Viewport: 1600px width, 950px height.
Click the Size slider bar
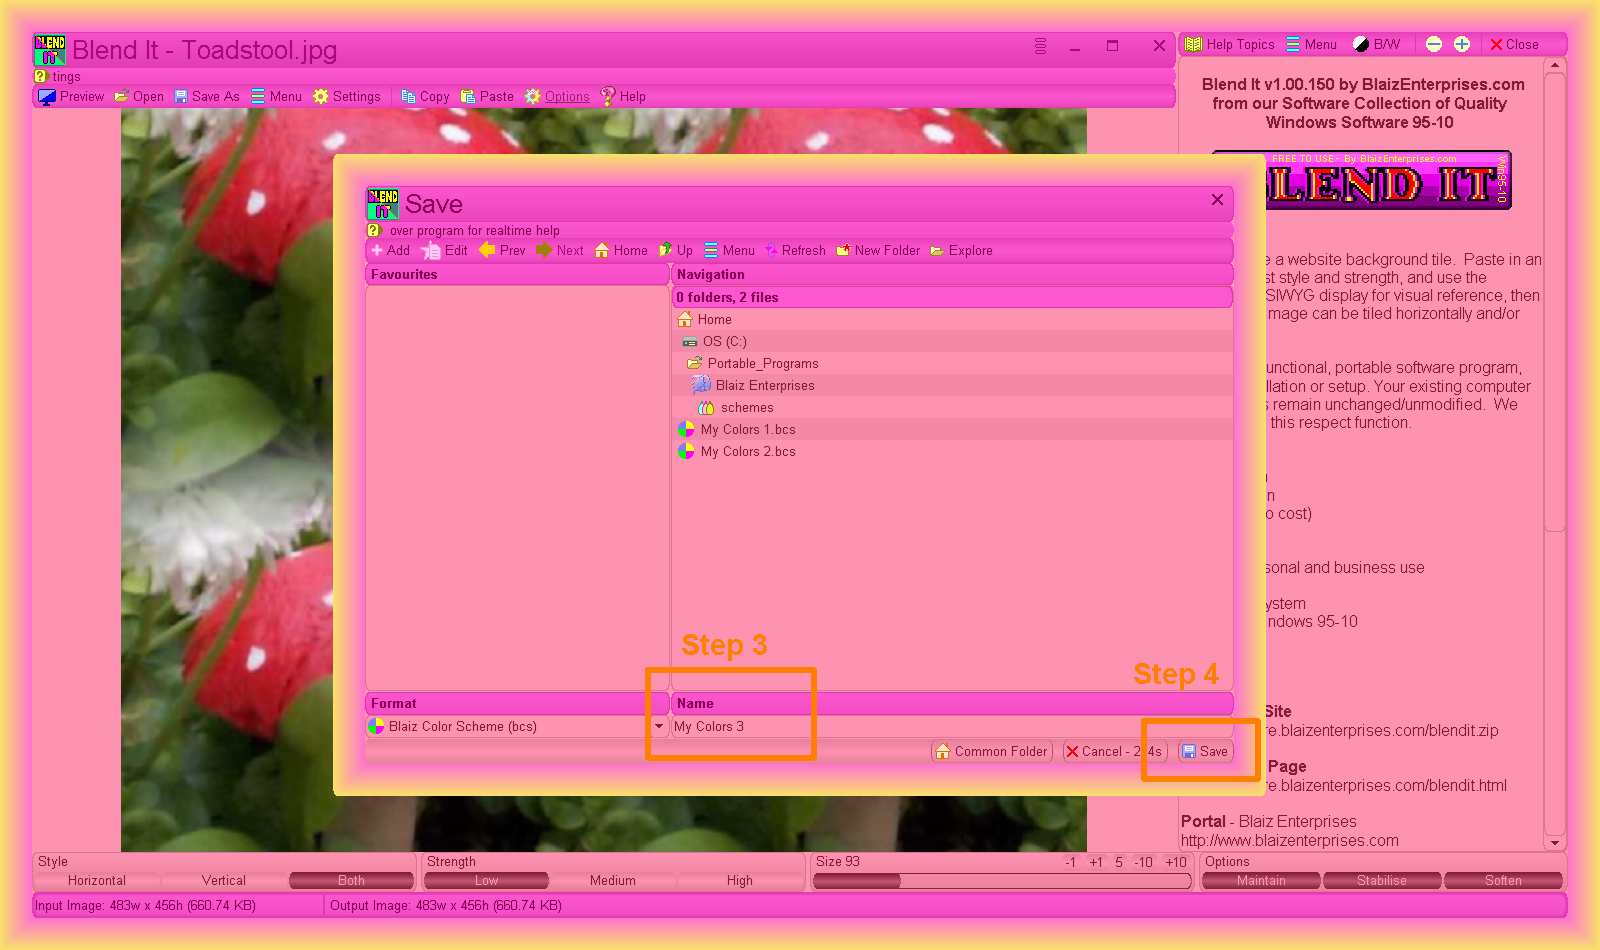click(x=1002, y=881)
